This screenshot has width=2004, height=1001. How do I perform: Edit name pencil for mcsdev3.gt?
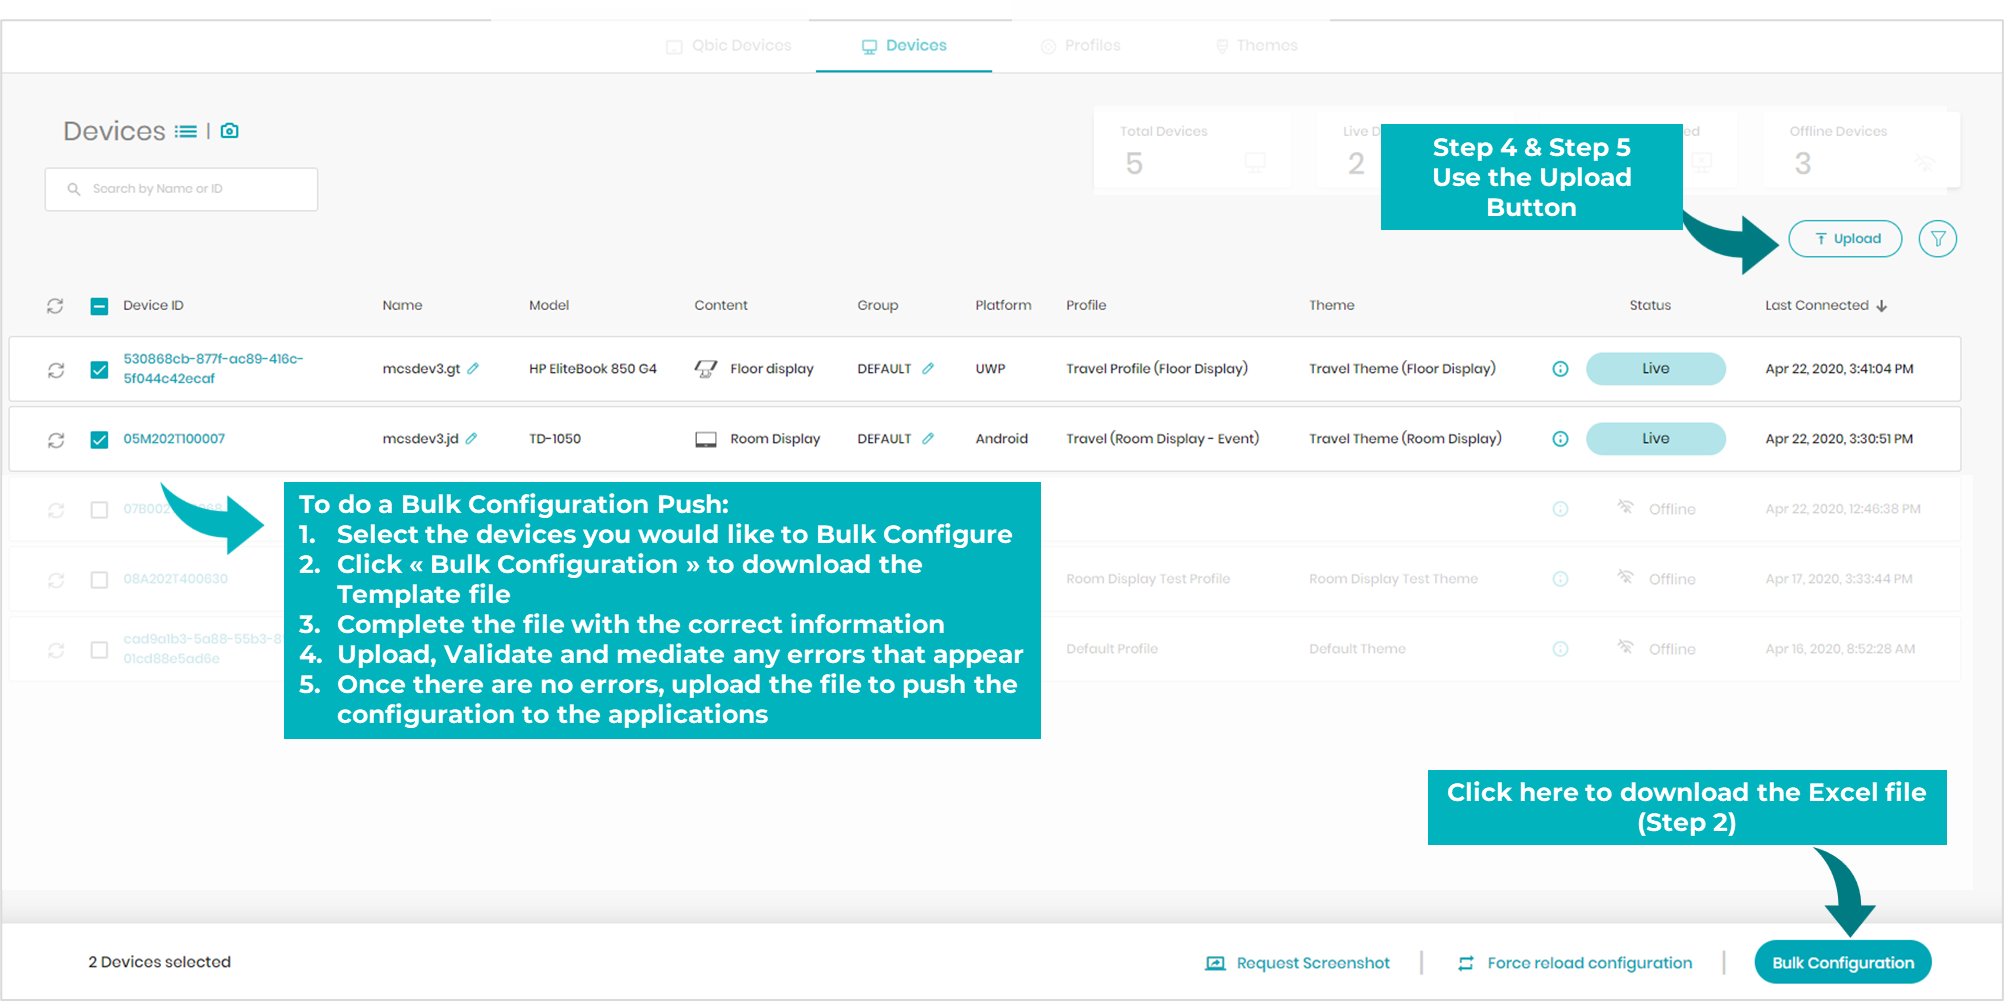(473, 369)
